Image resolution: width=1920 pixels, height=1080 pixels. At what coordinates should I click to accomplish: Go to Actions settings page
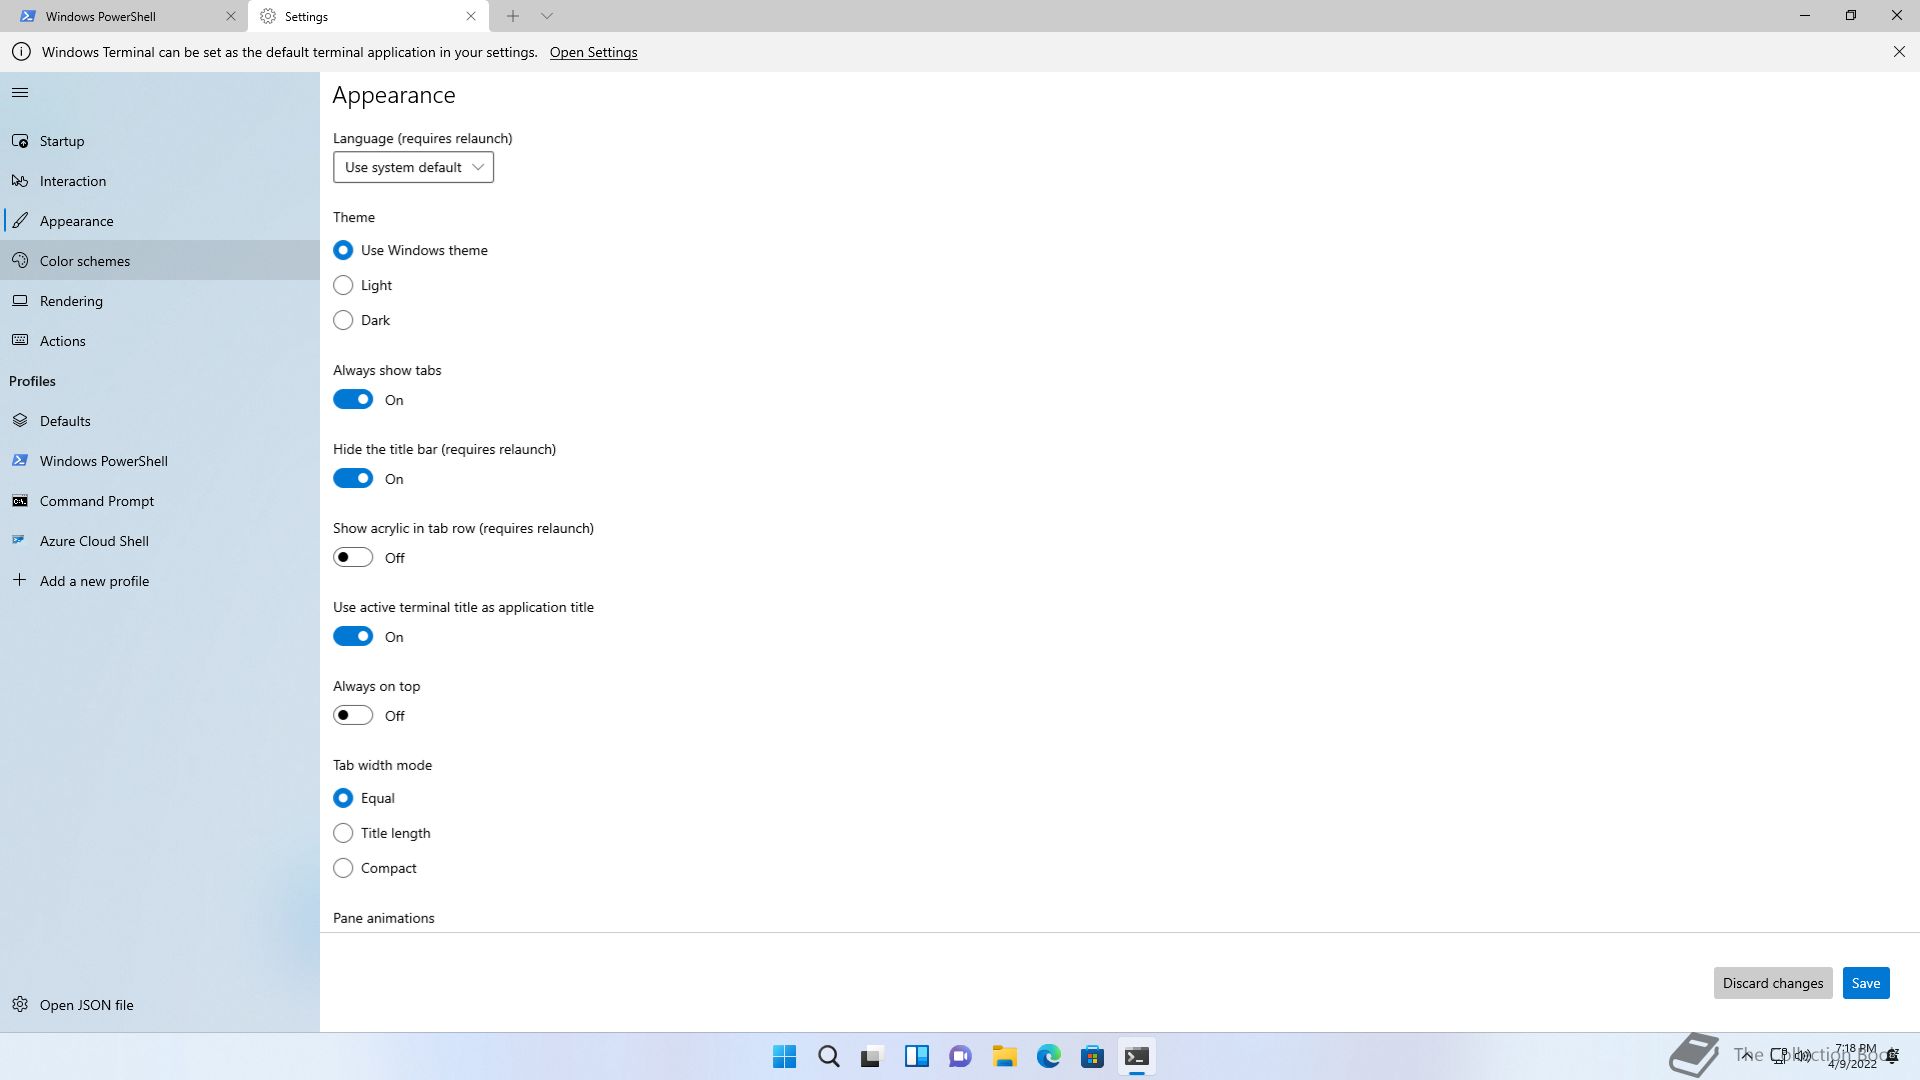click(160, 341)
